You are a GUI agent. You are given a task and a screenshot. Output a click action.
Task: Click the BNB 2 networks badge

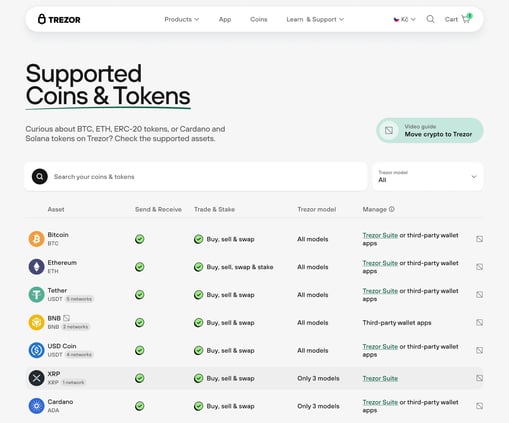click(76, 327)
